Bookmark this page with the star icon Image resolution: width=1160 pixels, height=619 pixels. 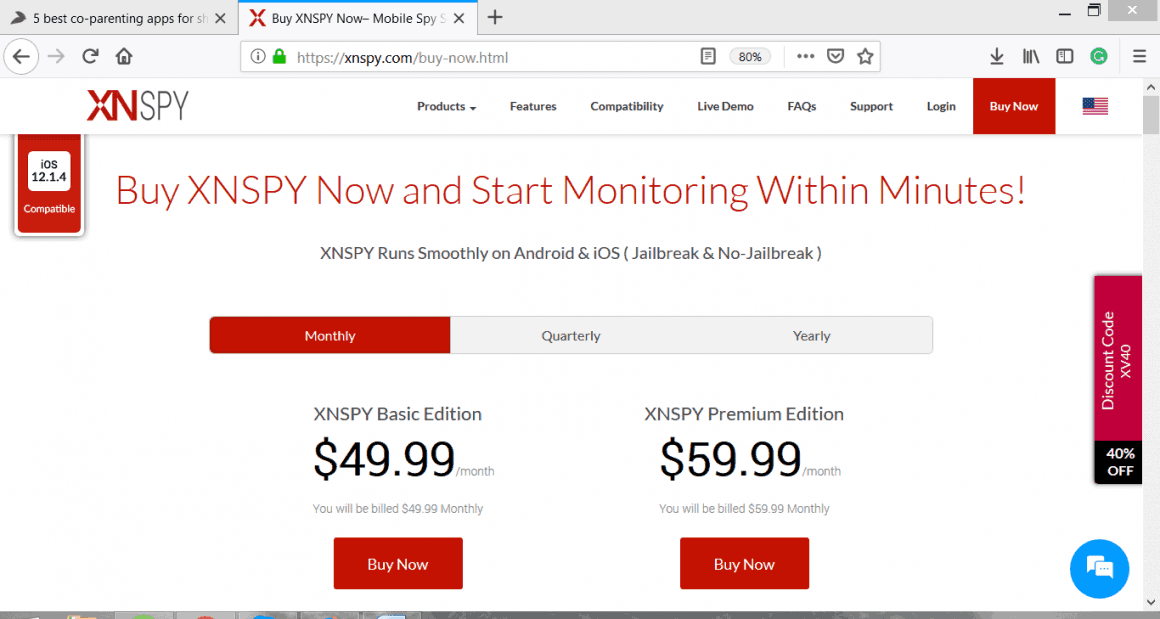point(865,56)
